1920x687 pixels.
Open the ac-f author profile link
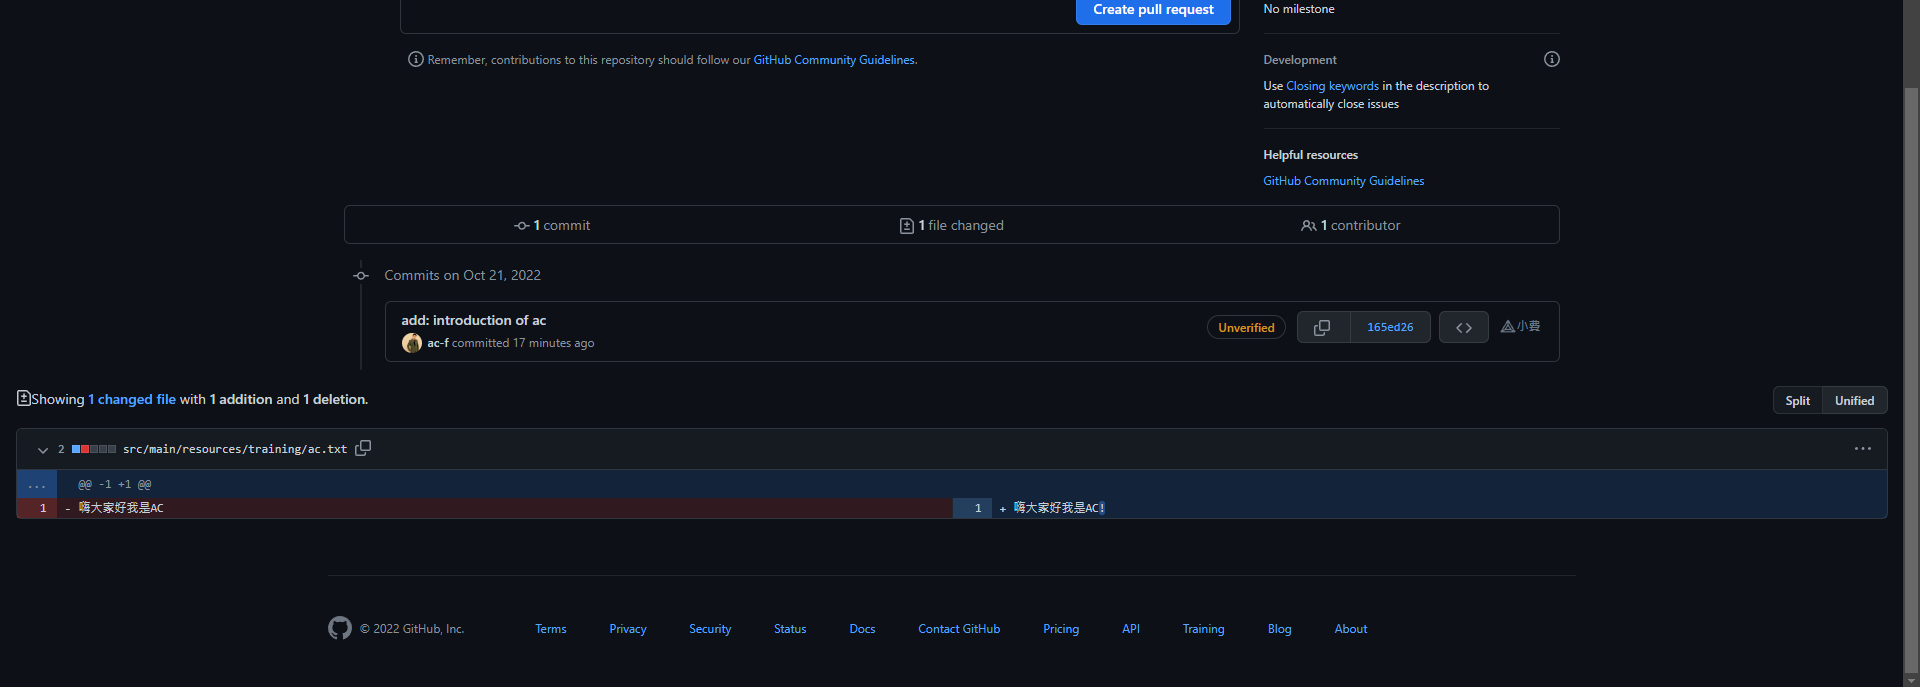click(x=438, y=343)
